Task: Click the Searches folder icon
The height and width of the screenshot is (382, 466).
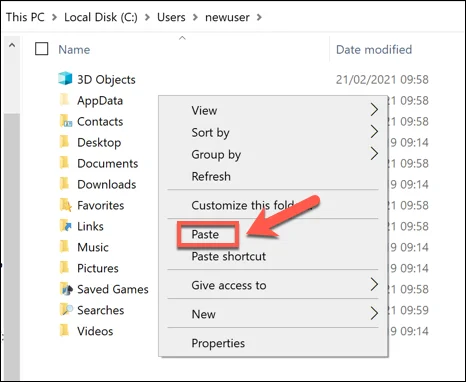Action: pyautogui.click(x=66, y=310)
